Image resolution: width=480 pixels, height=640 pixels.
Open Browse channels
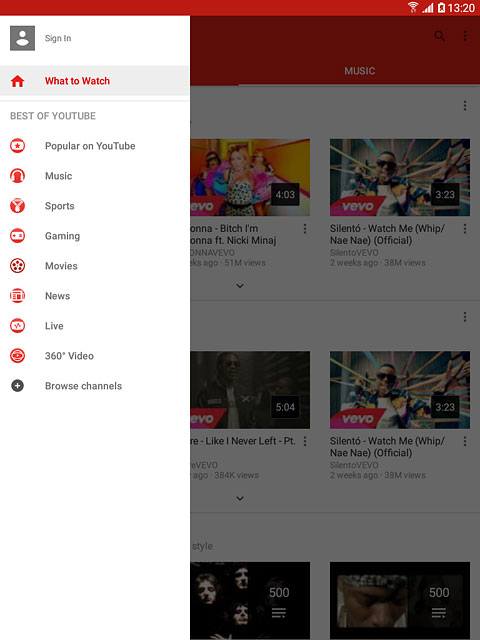pos(95,386)
